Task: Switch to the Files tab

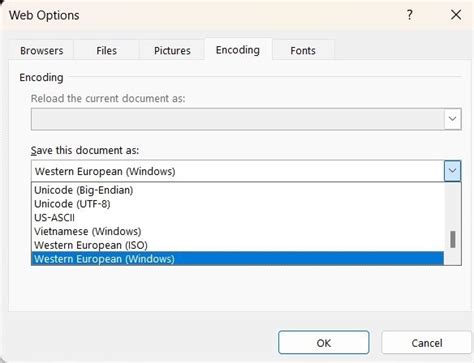Action: pyautogui.click(x=106, y=51)
